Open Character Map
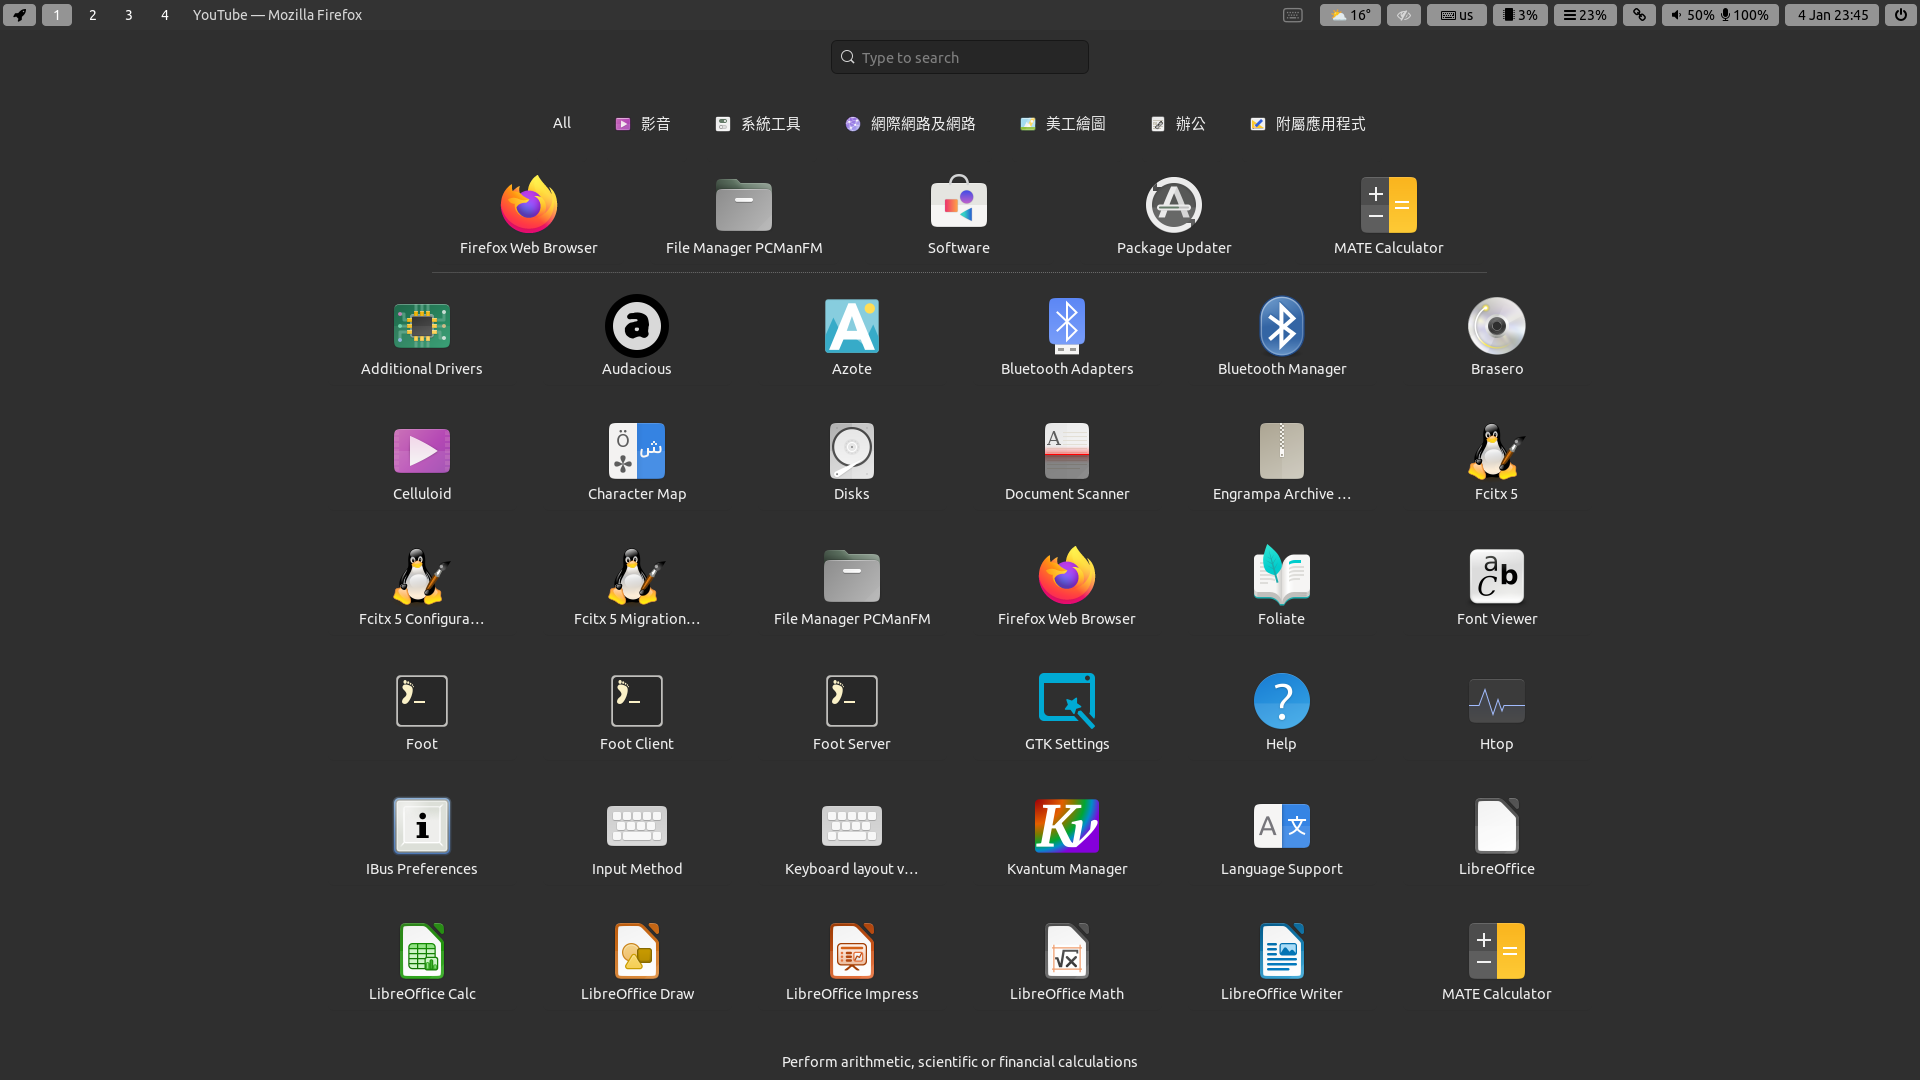Screen dimensions: 1920x1080 click(637, 463)
